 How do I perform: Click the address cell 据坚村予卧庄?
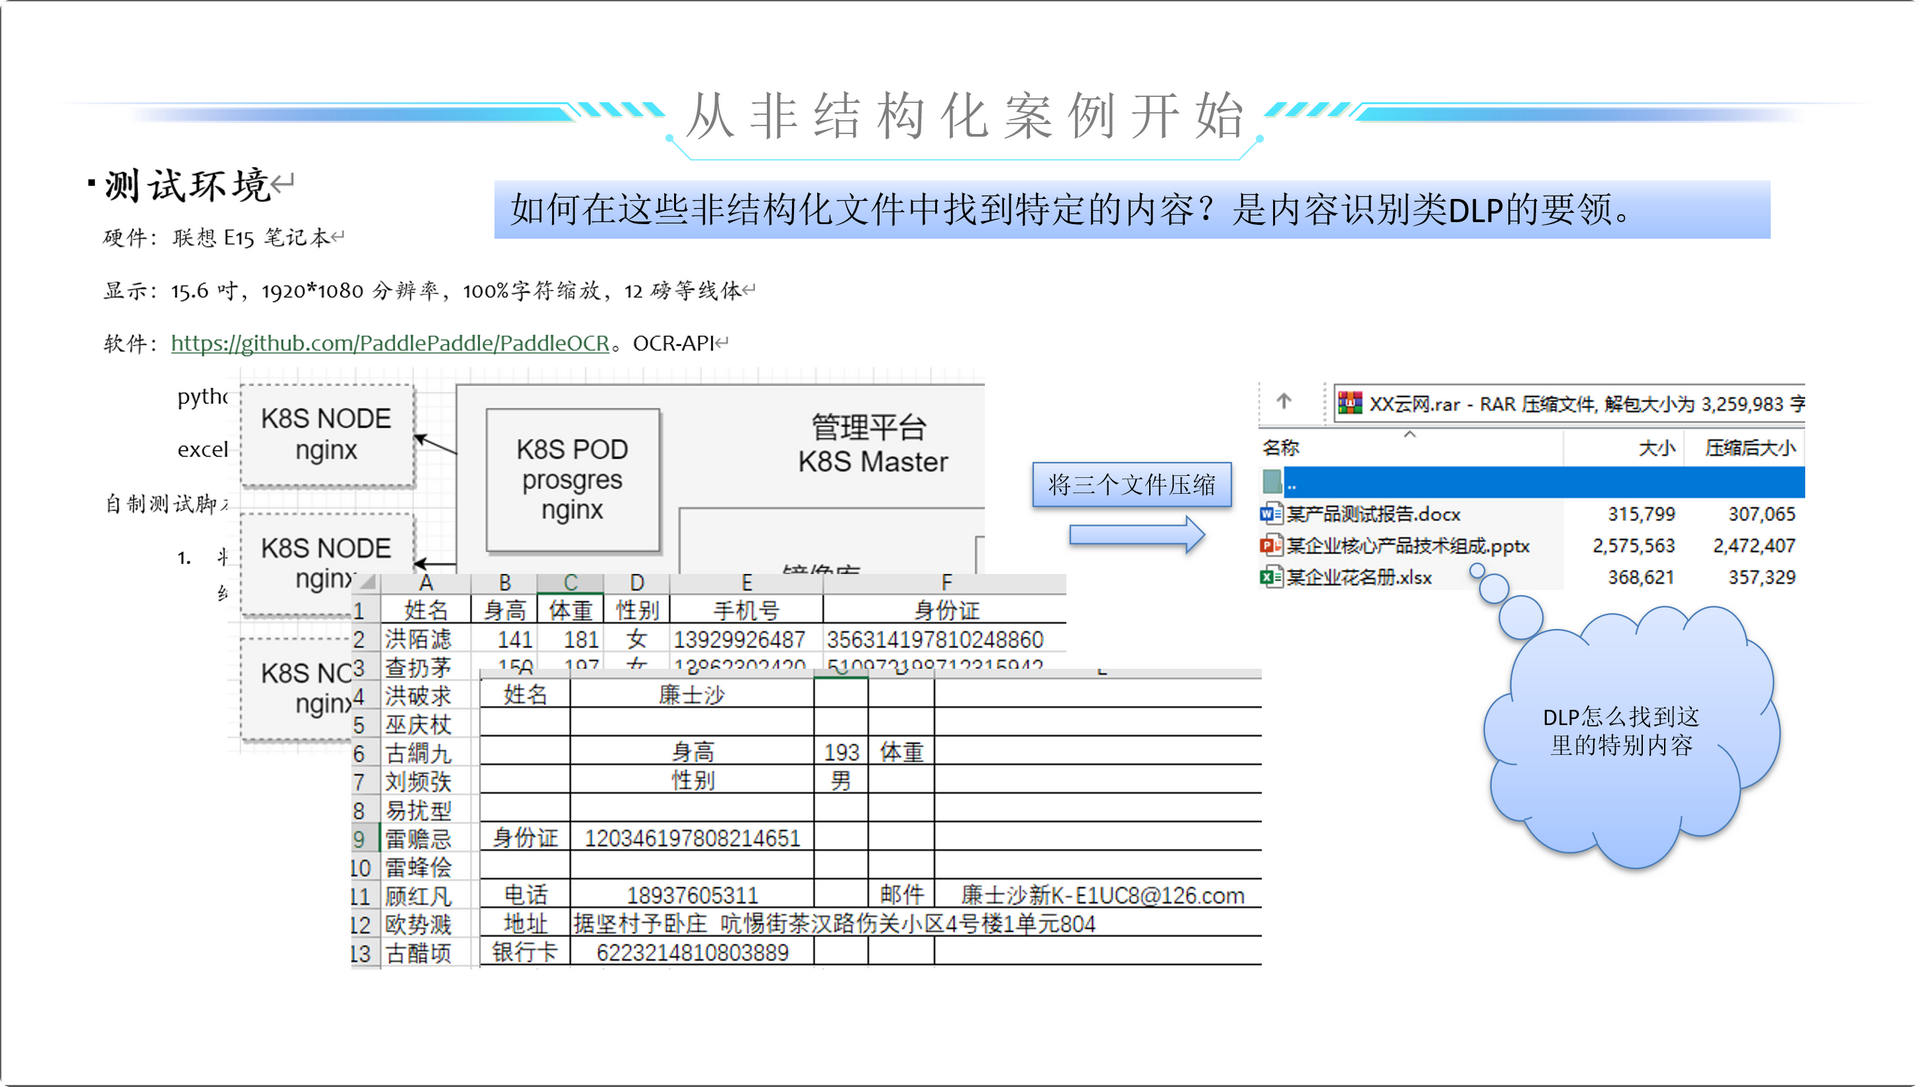[834, 923]
